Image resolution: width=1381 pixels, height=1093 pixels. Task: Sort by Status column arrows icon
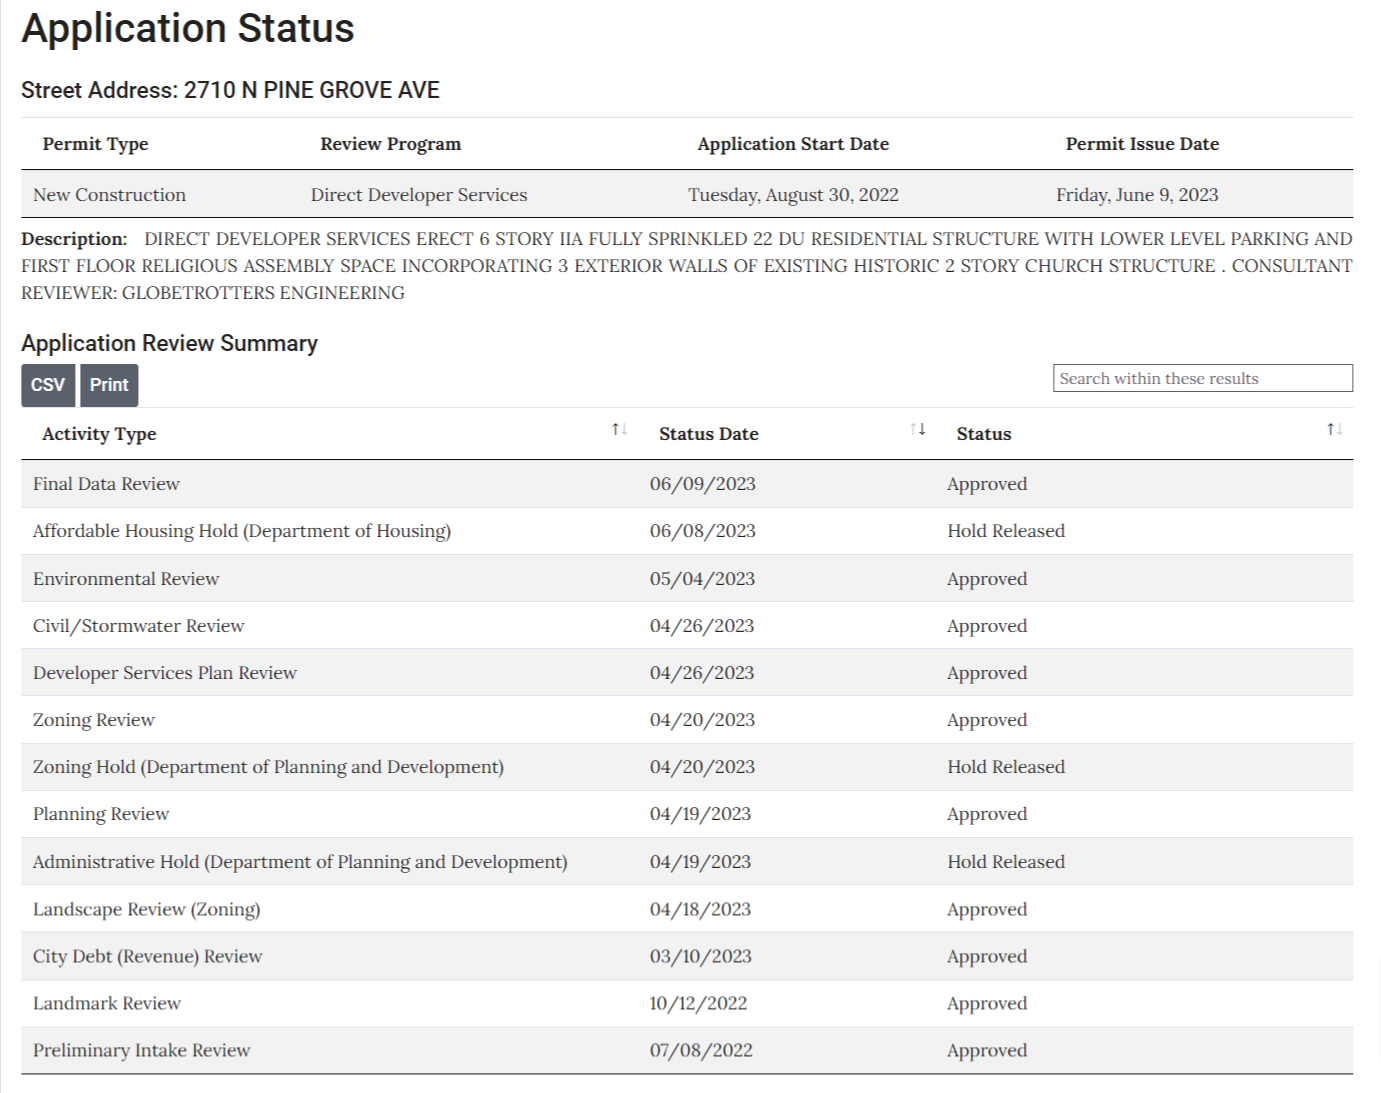pos(1334,429)
